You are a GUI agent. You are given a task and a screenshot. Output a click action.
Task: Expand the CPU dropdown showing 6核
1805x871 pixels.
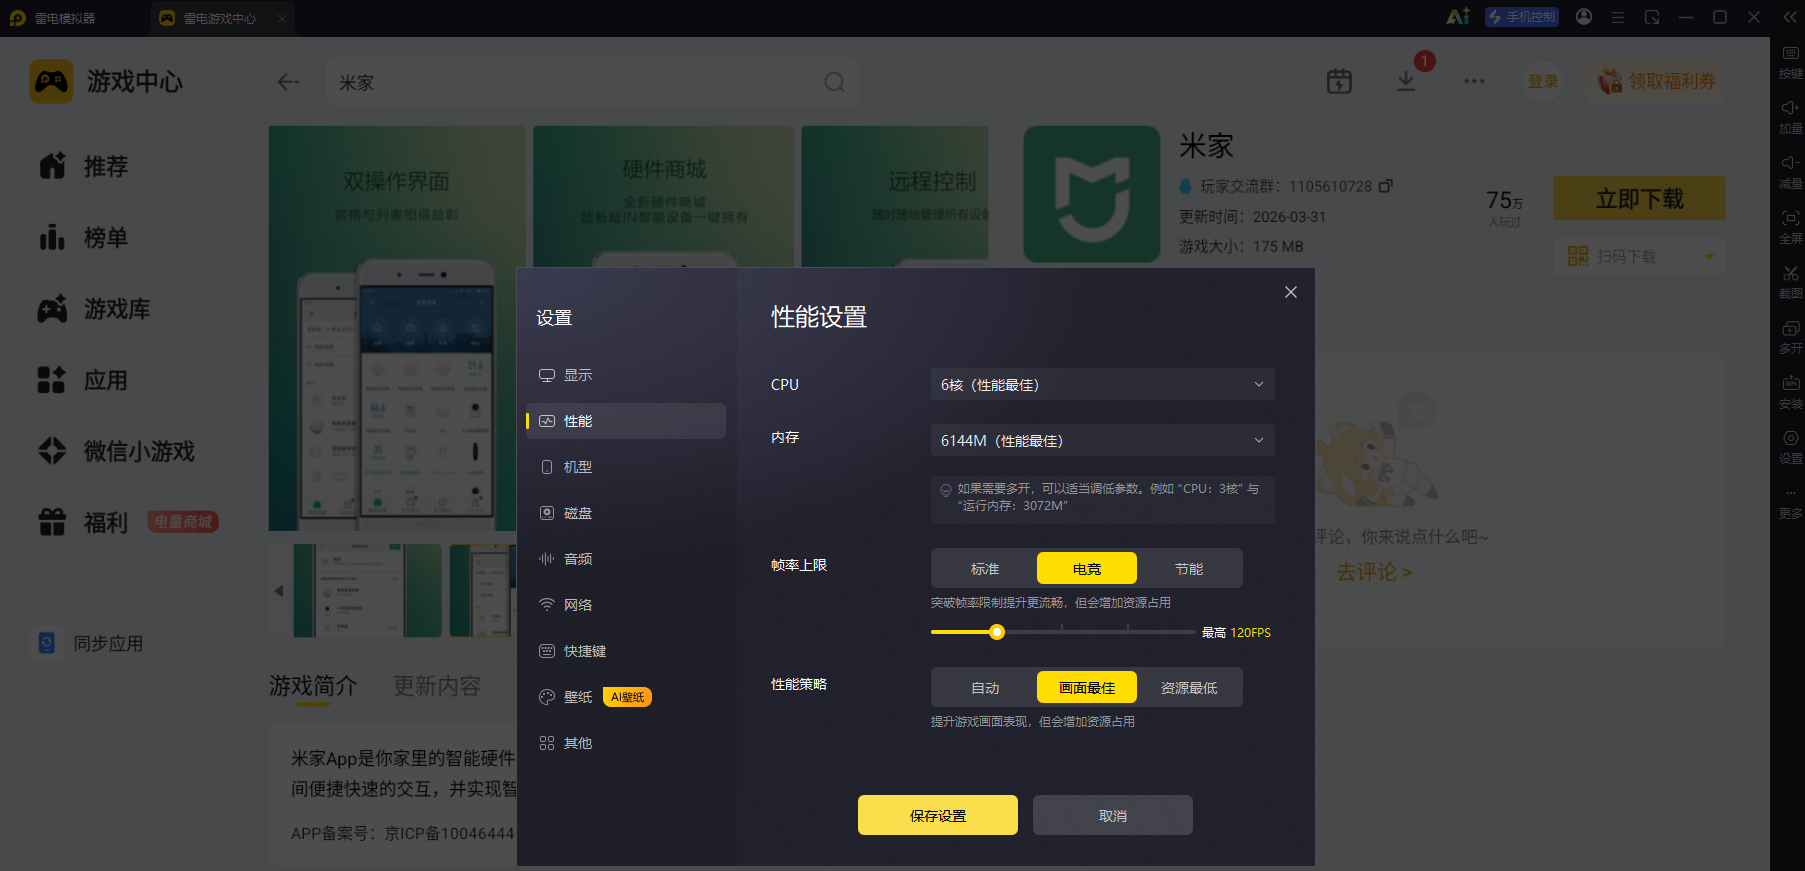pos(1103,384)
